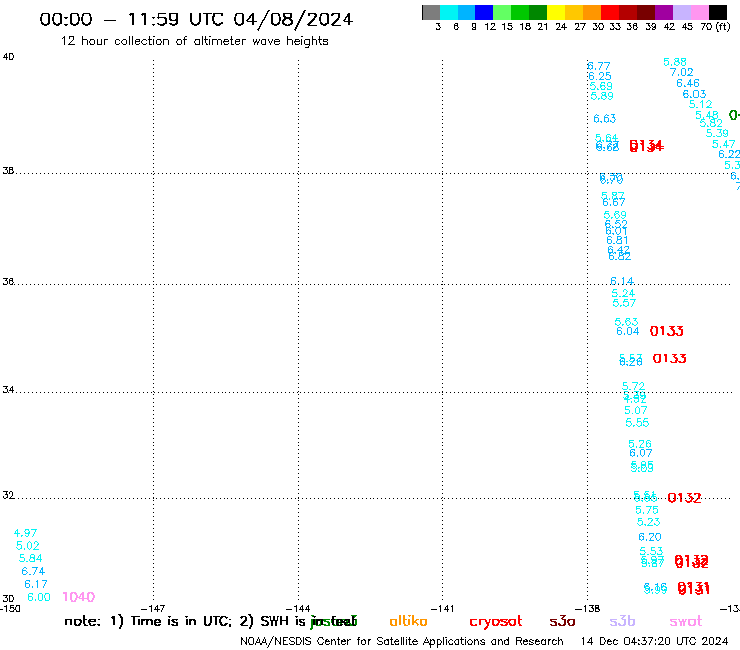Click the longitude axis label "-141"
The width and height of the screenshot is (740, 650).
point(443,609)
